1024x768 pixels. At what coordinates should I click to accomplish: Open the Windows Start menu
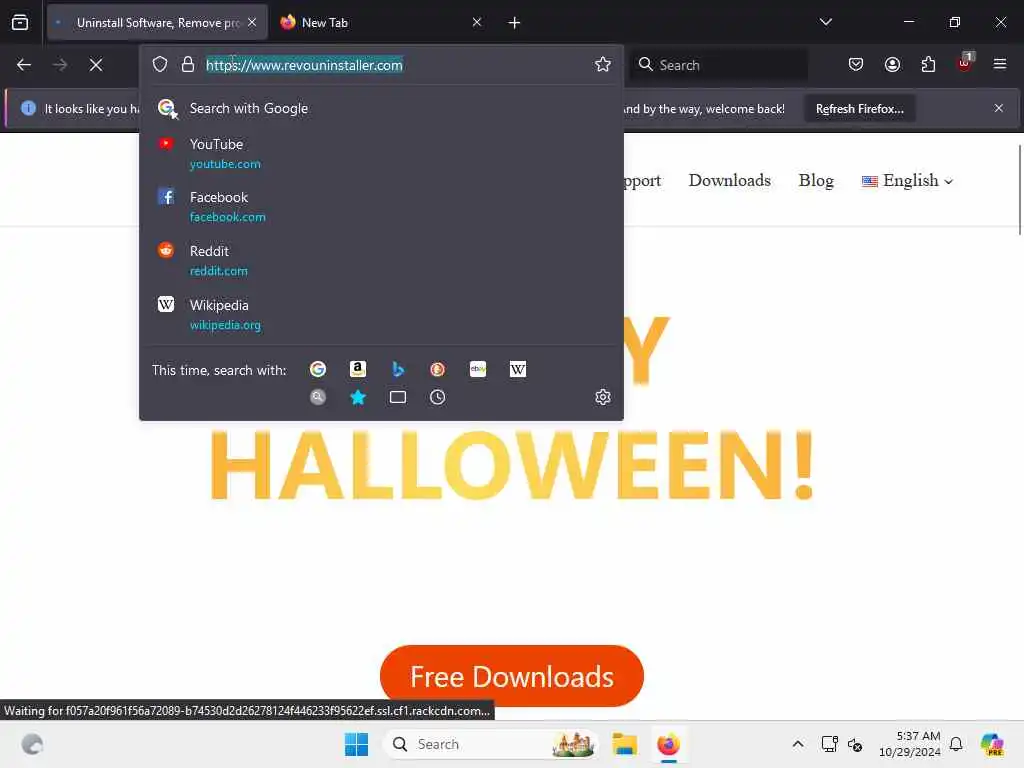pos(356,744)
